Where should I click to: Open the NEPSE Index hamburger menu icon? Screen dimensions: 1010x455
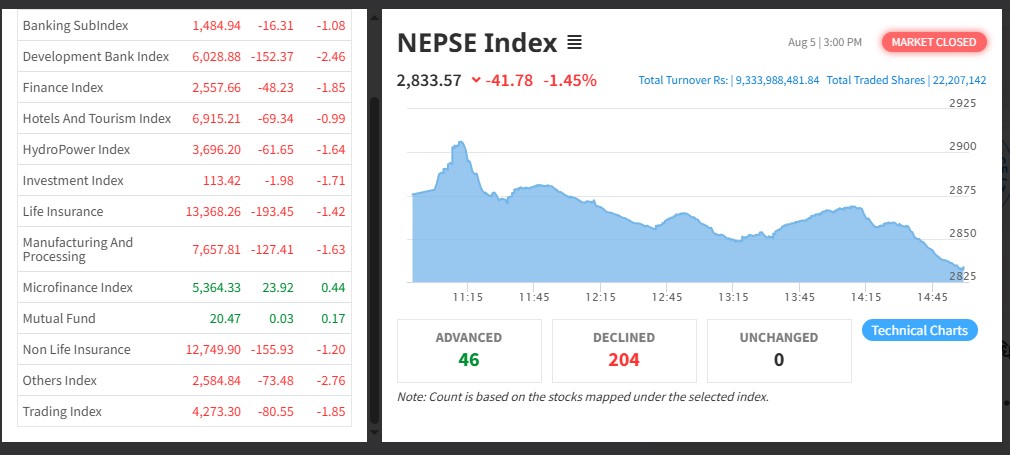(574, 43)
